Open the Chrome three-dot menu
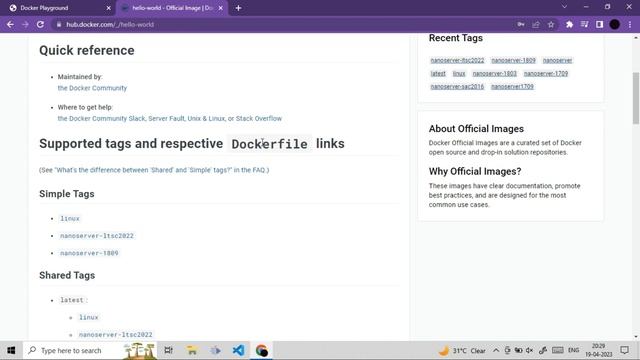The height and width of the screenshot is (360, 640). click(630, 24)
